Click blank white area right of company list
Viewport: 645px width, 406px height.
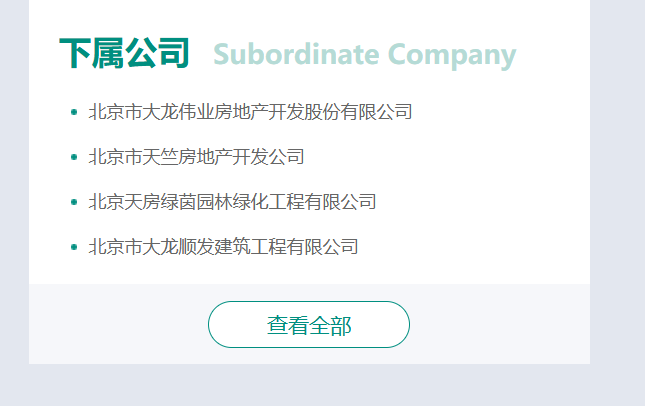click(500, 180)
